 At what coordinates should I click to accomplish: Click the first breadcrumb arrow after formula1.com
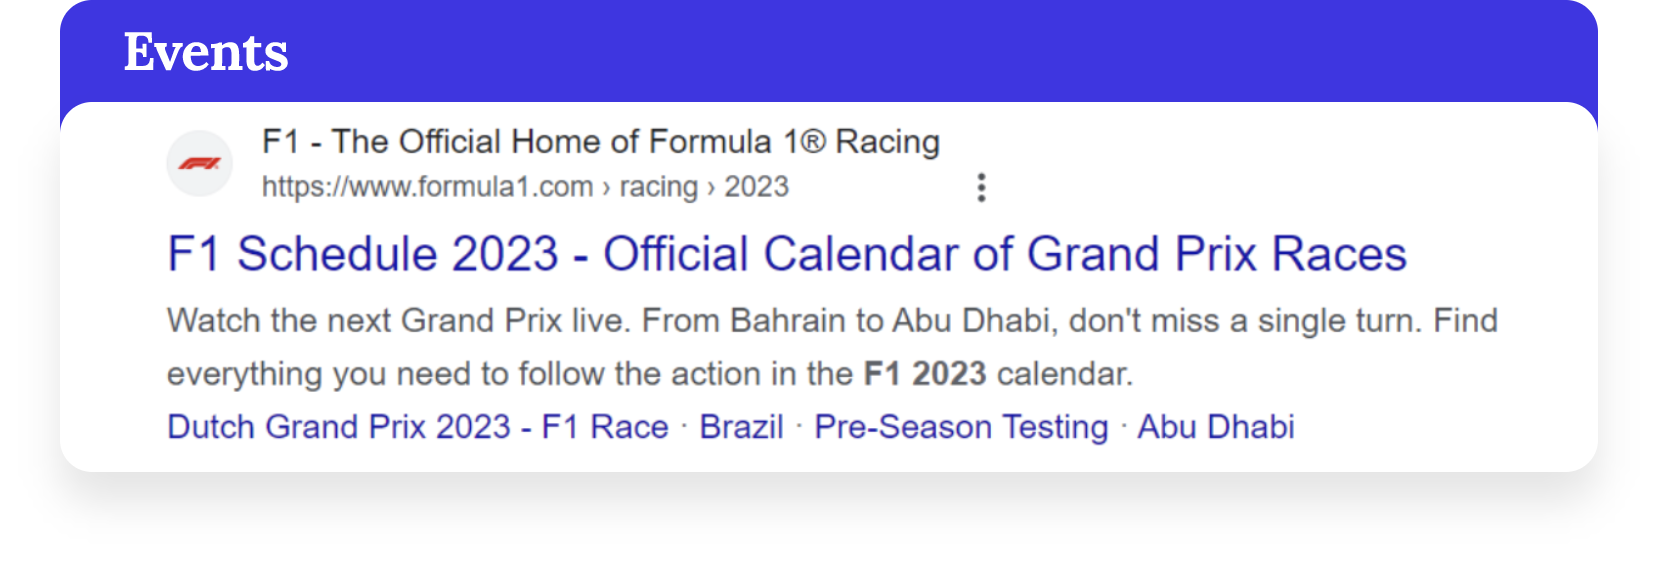[606, 188]
